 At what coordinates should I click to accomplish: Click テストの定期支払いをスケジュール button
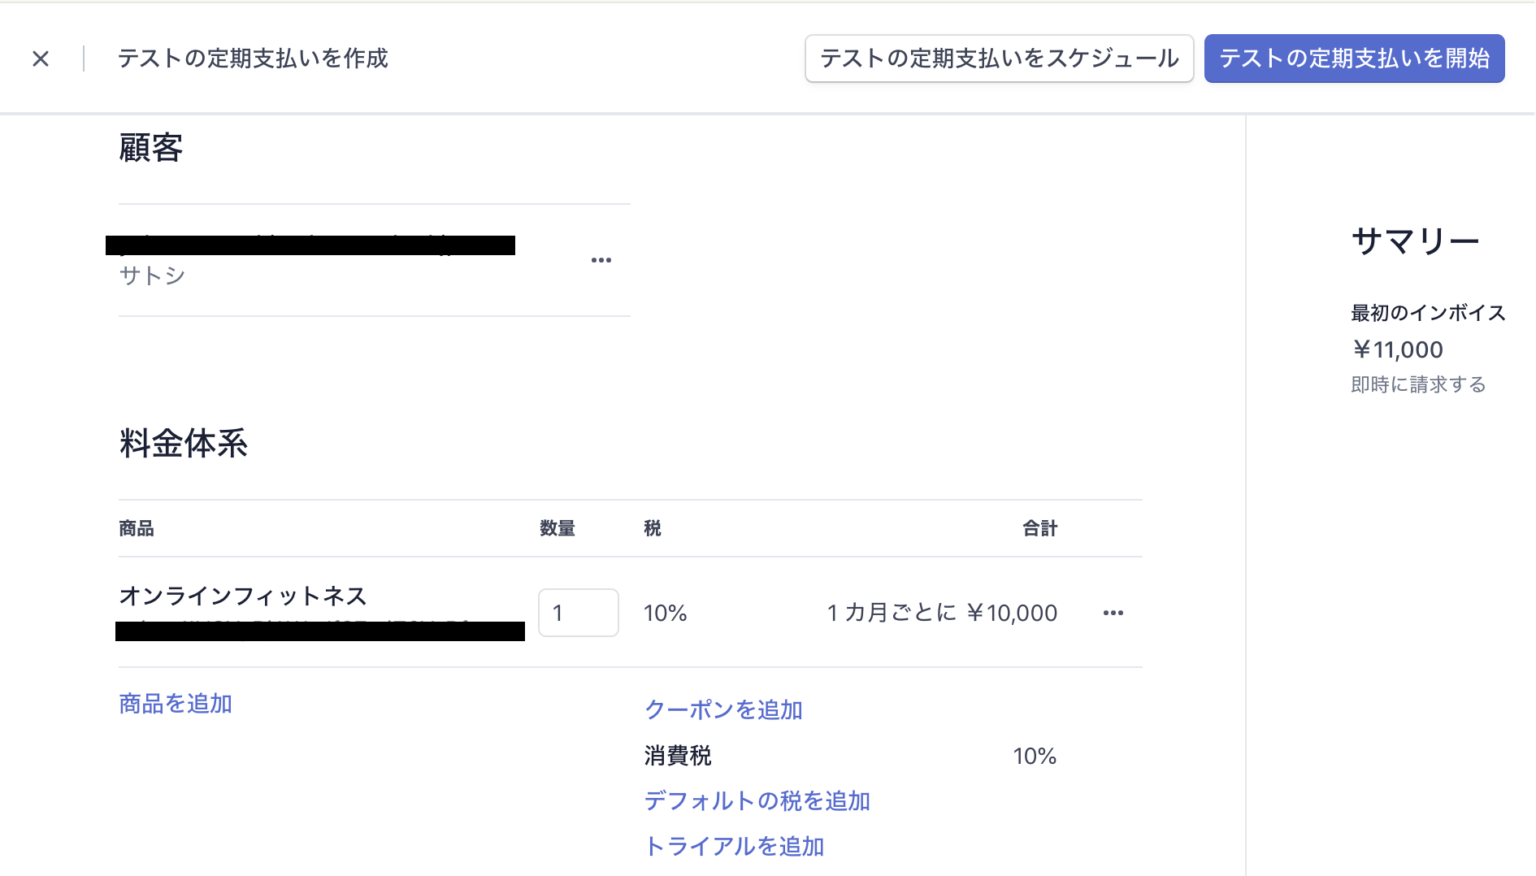tap(998, 59)
